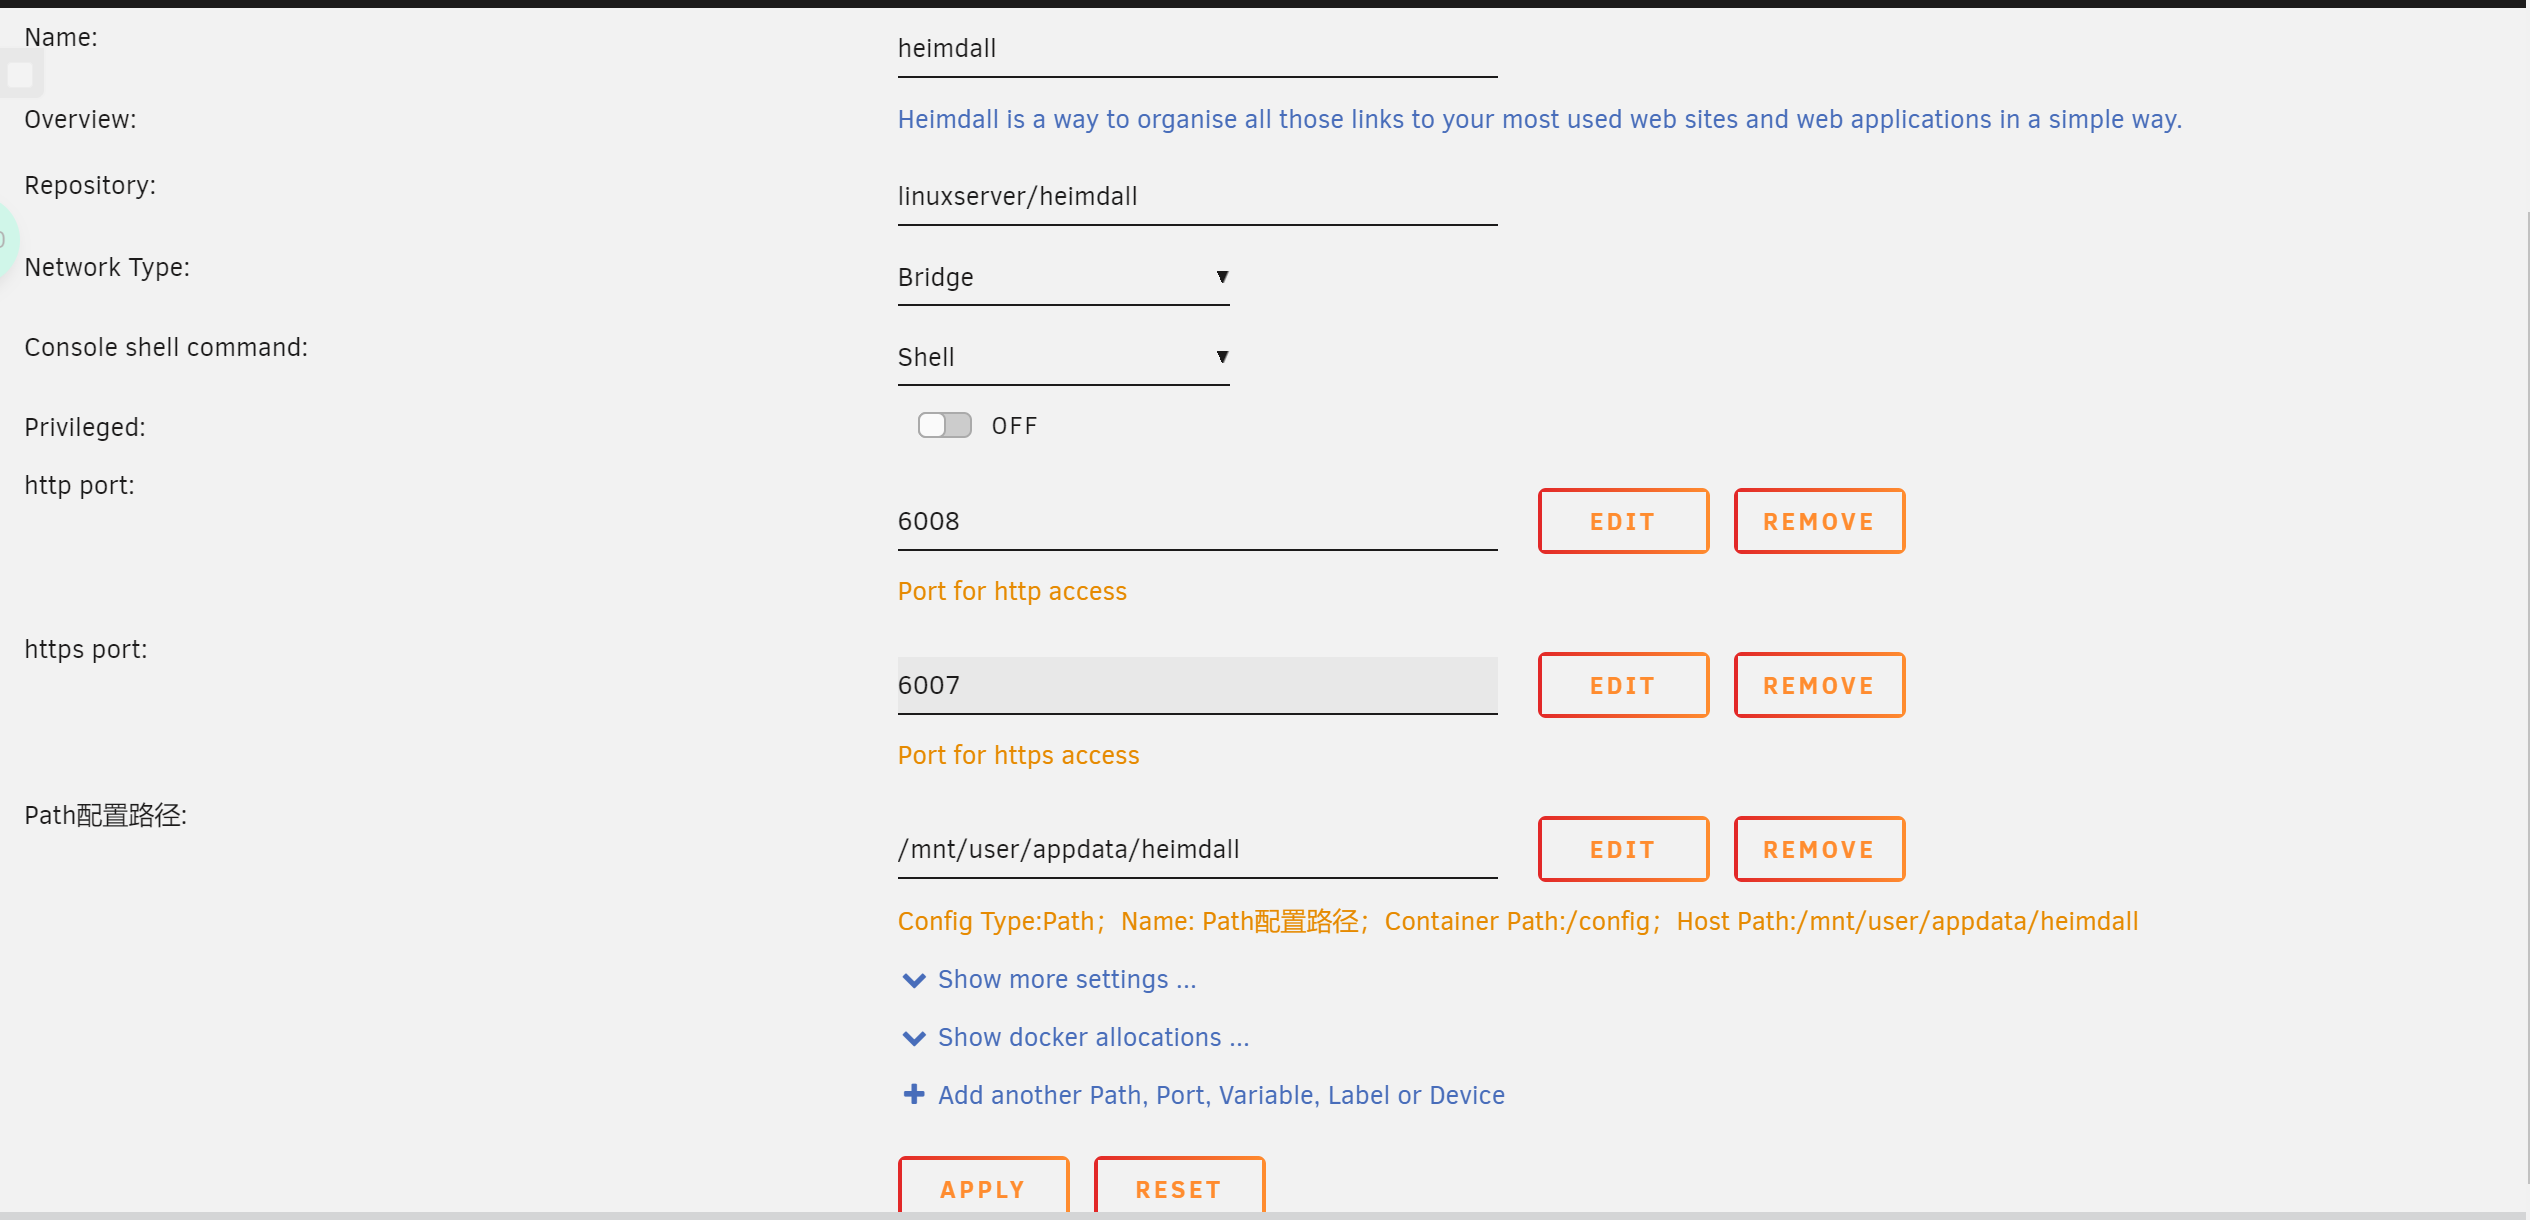Remove the http port 6008 entry
The image size is (2530, 1220).
pyautogui.click(x=1819, y=521)
